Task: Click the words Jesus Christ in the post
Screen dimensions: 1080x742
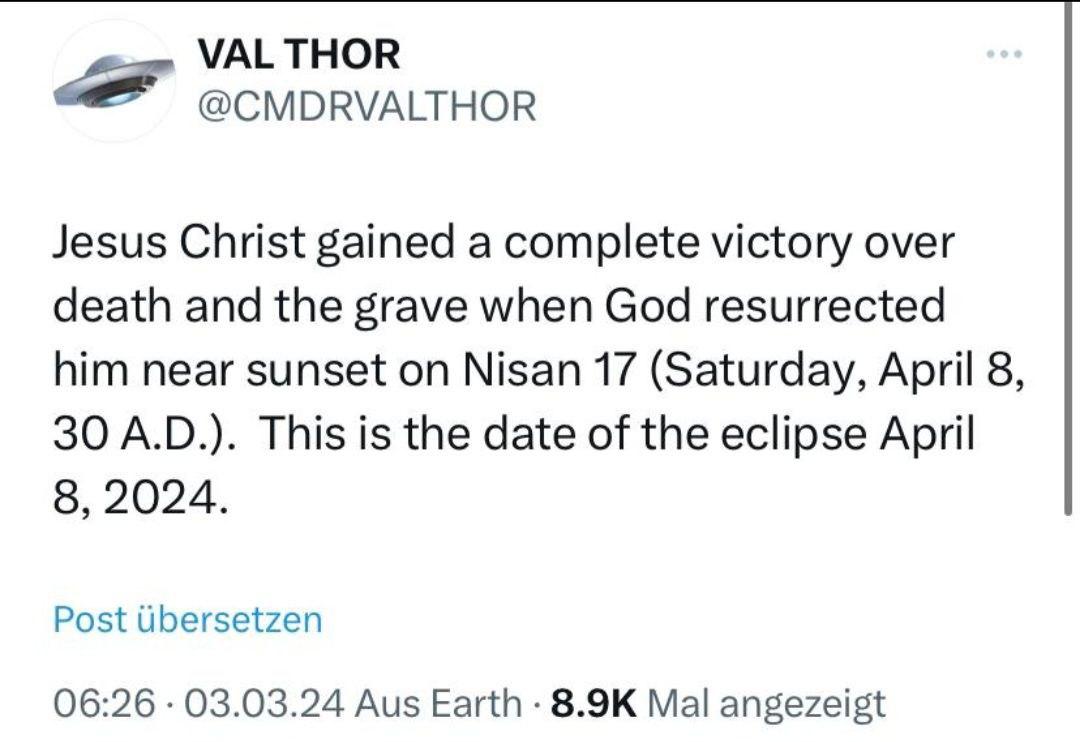Action: (181, 245)
